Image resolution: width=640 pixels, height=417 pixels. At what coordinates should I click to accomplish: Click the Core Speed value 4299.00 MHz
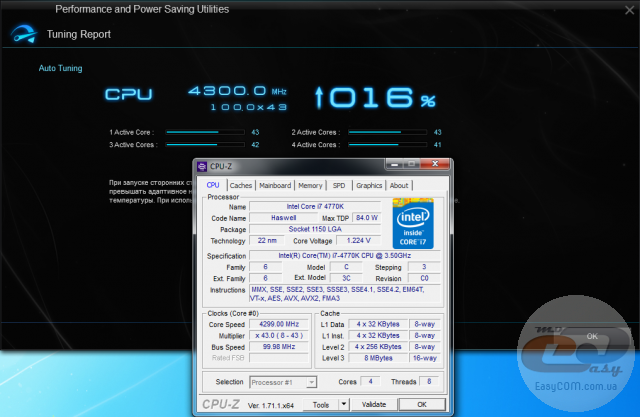pos(279,324)
